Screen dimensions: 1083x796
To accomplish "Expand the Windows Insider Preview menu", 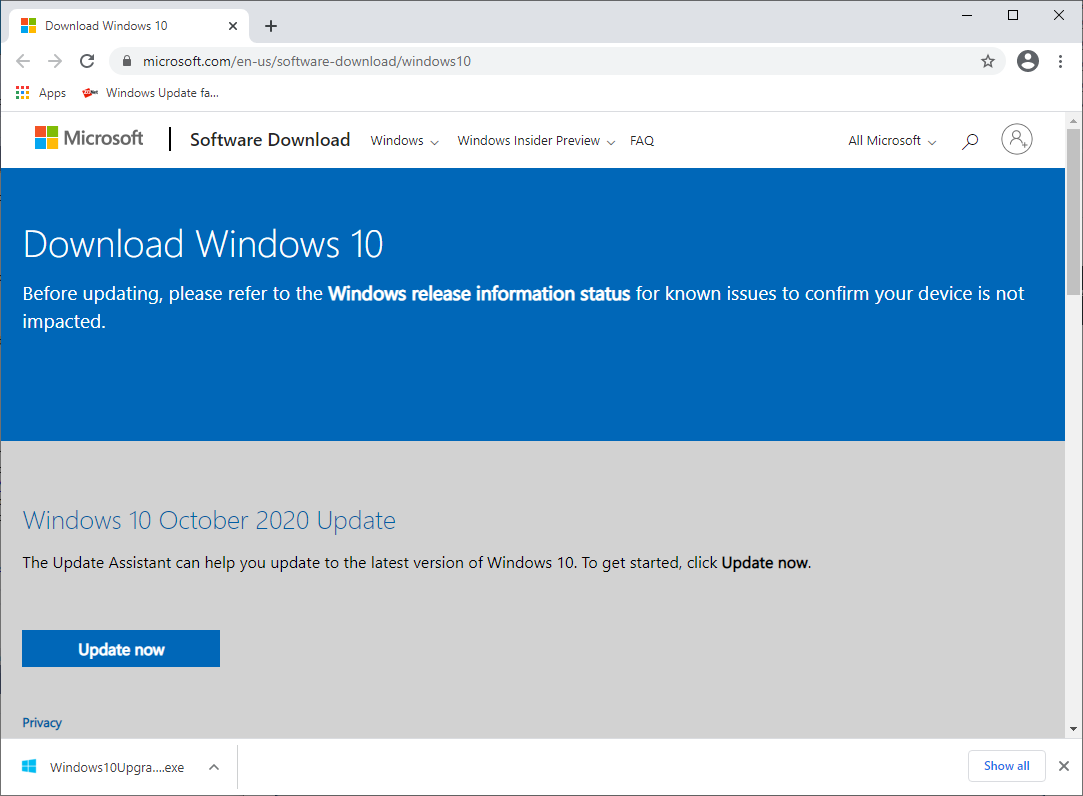I will coord(536,140).
